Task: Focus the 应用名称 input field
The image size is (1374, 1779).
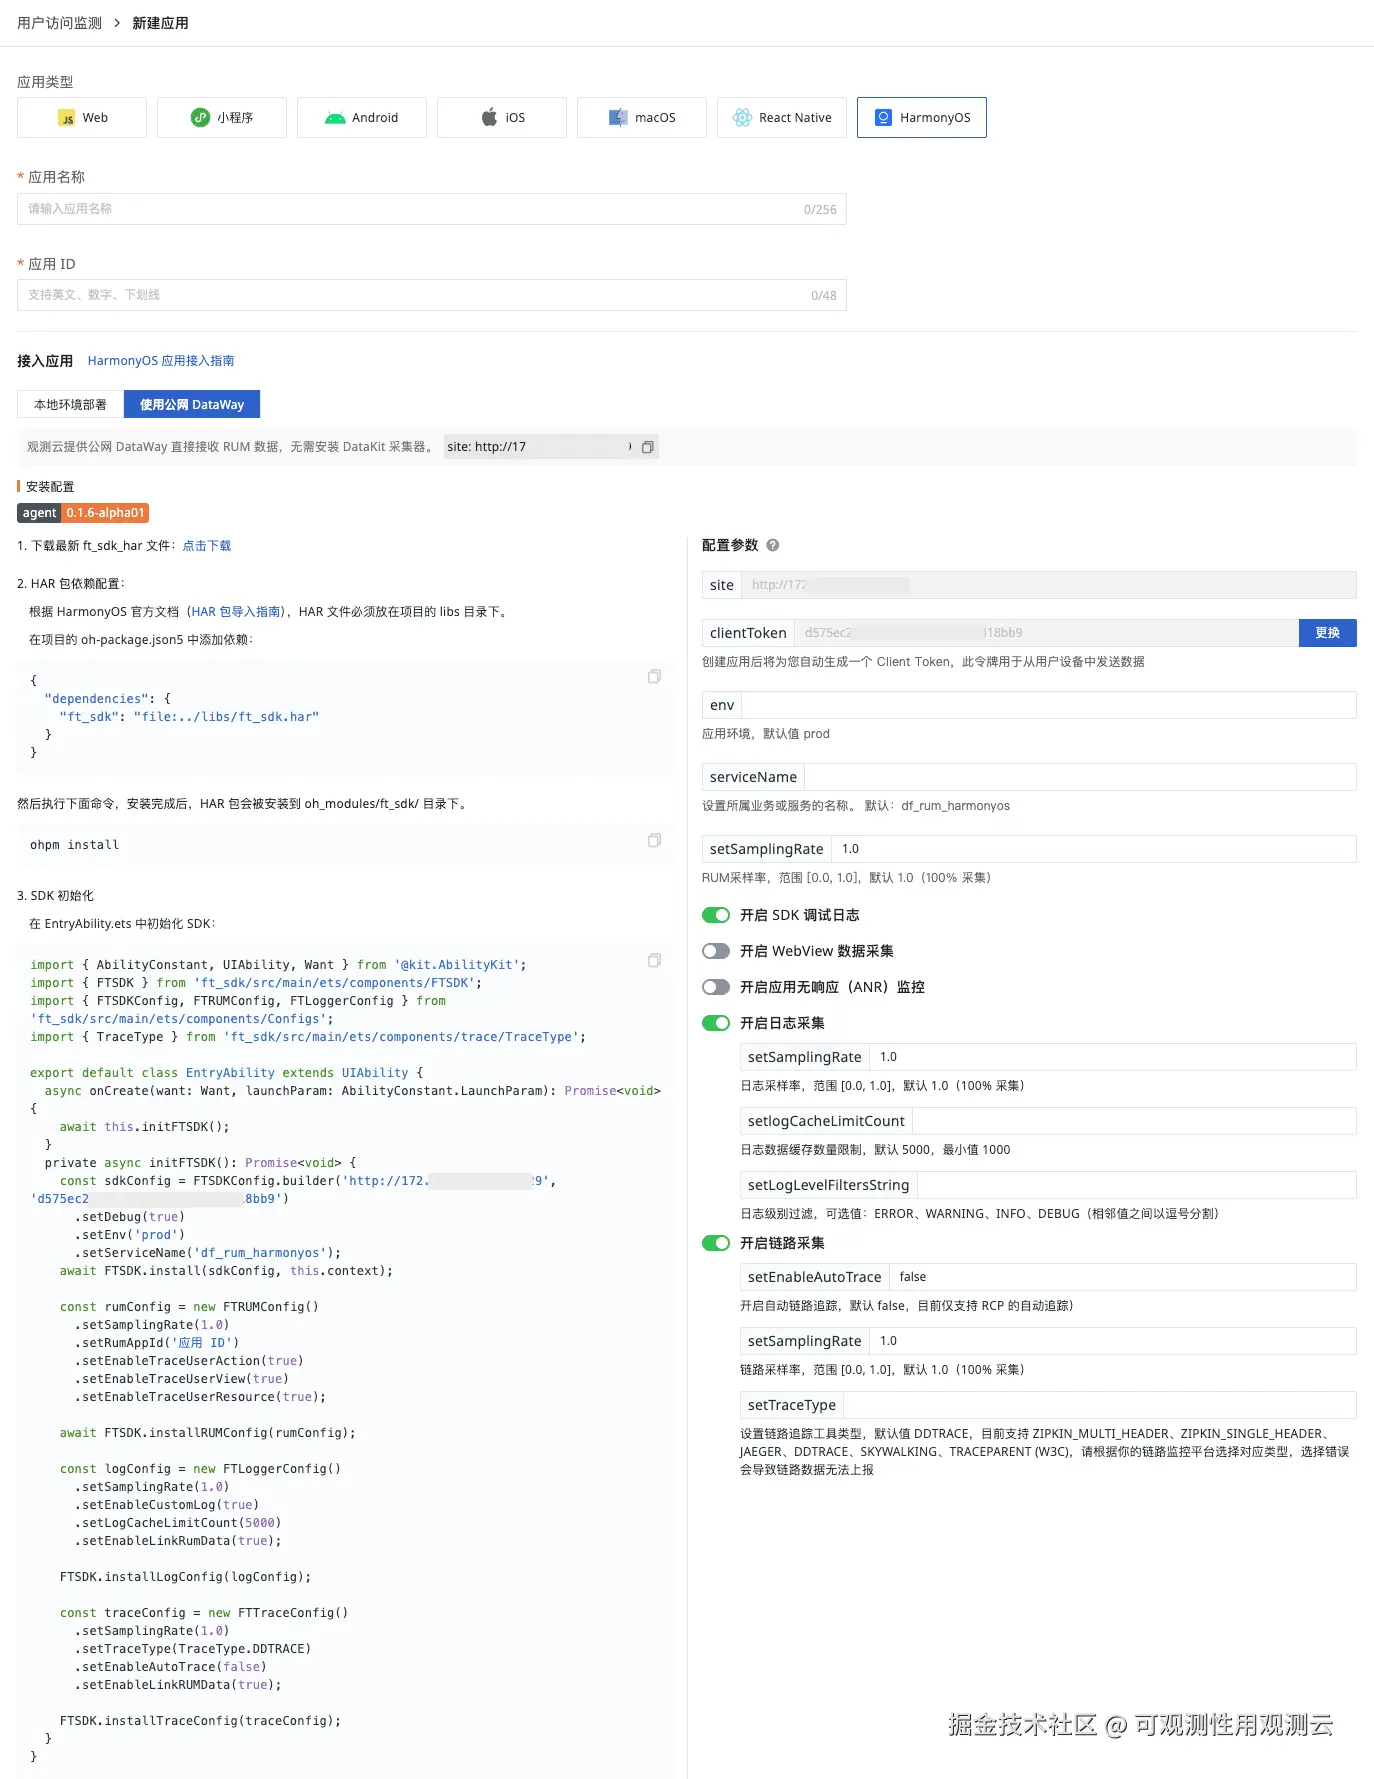Action: click(x=410, y=209)
